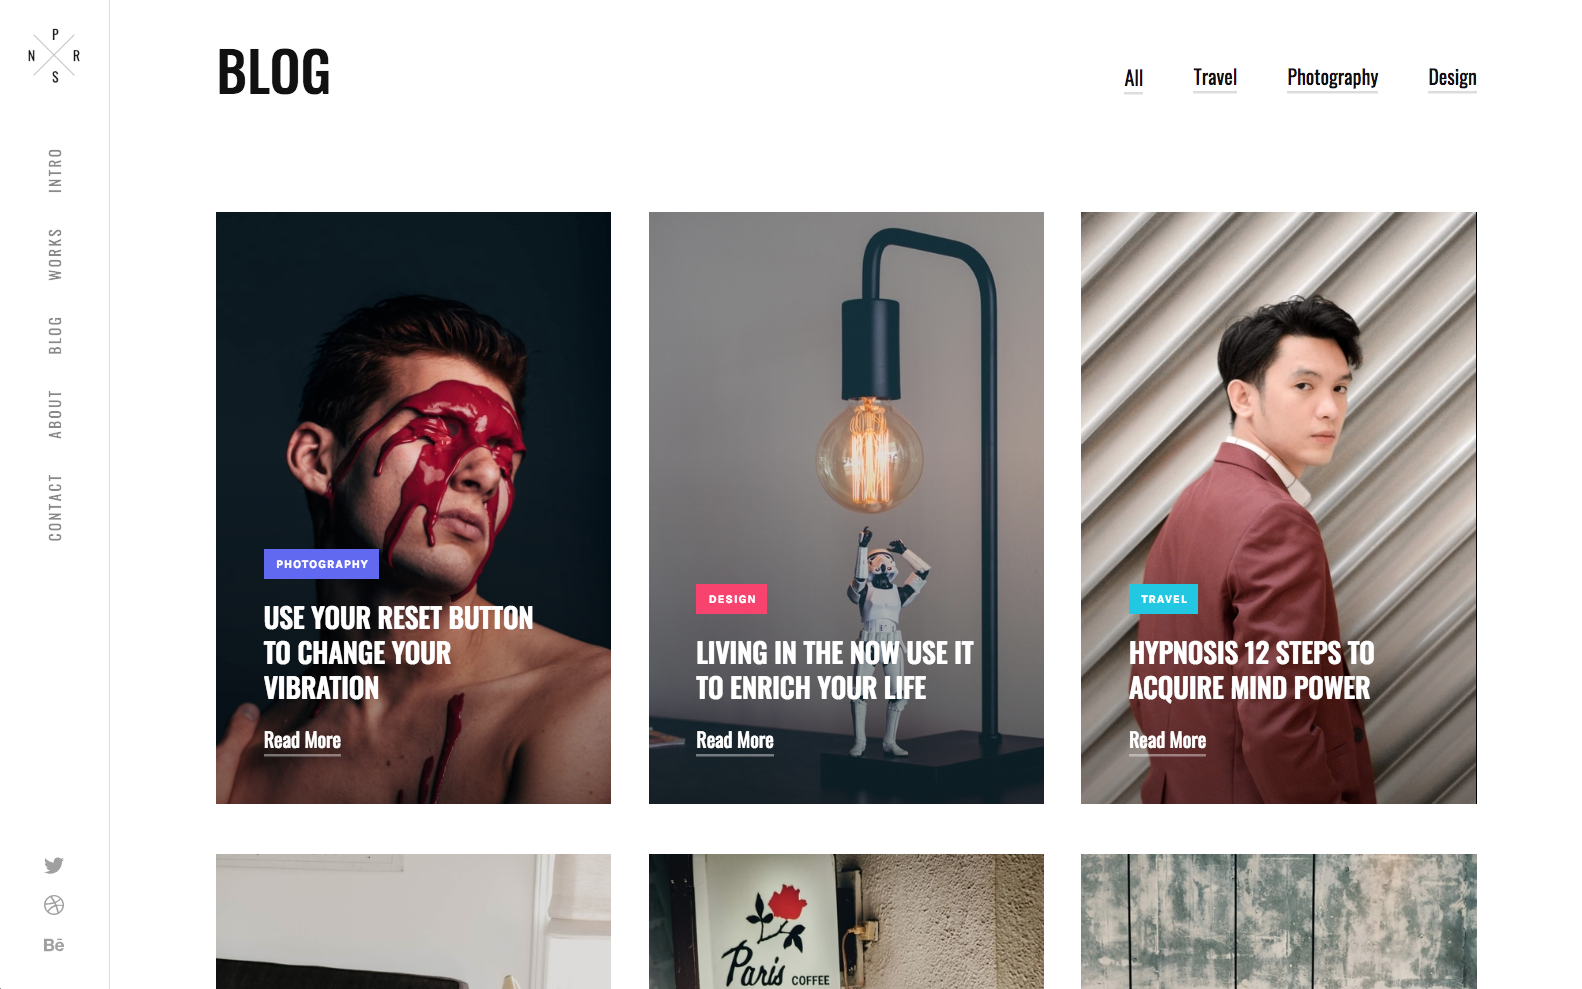
Task: Open Contact from the sidebar navigation
Action: (55, 508)
